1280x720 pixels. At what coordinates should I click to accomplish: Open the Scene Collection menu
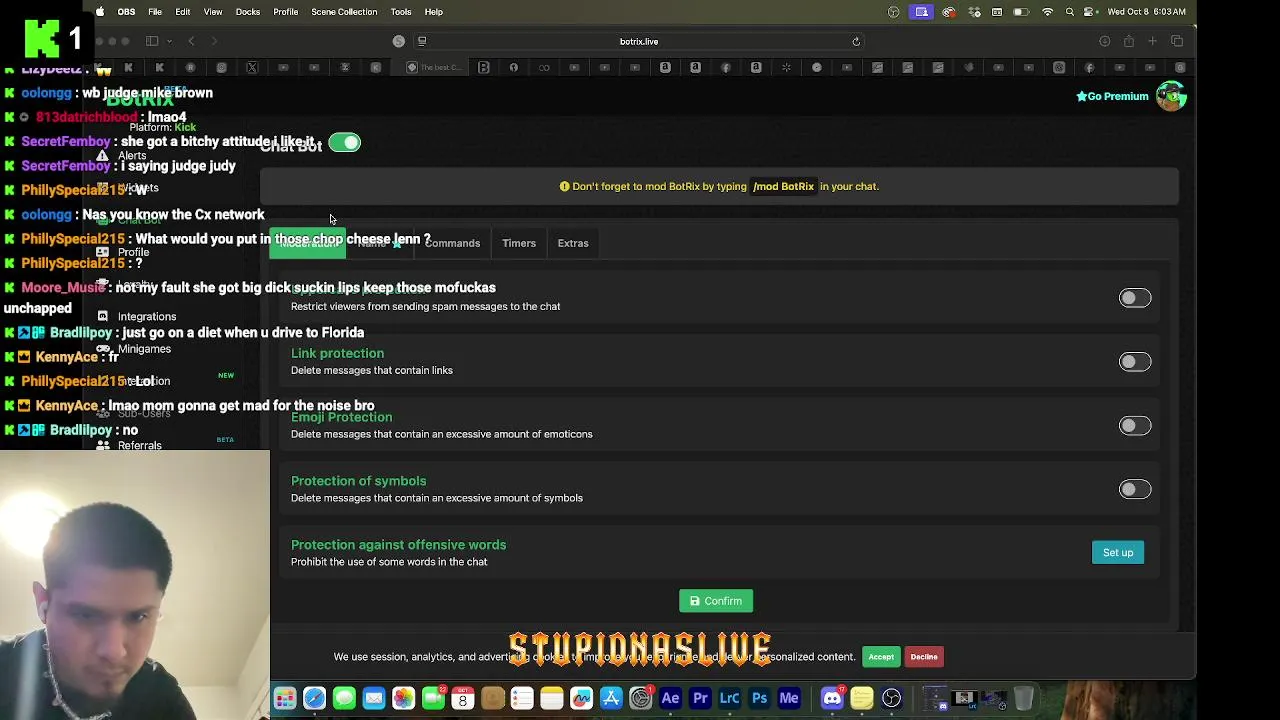coord(344,12)
